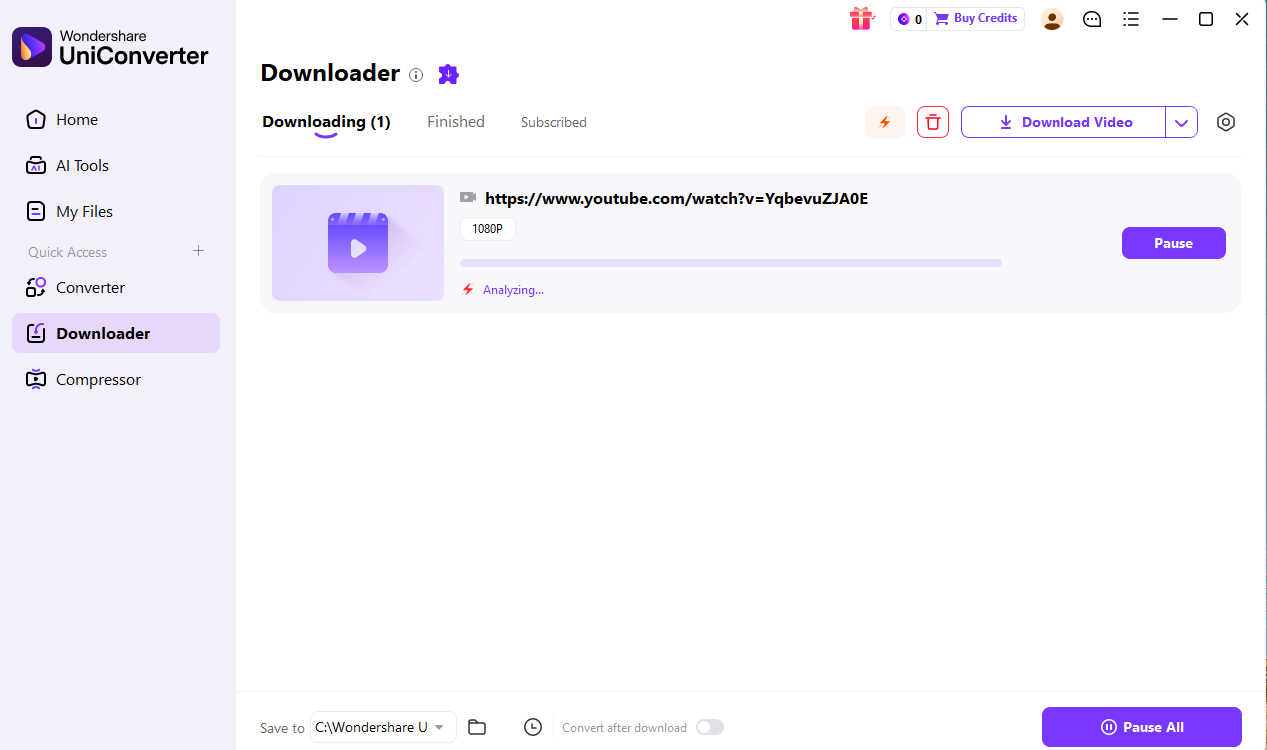
Task: Add a Quick Access item with plus
Action: (x=198, y=251)
